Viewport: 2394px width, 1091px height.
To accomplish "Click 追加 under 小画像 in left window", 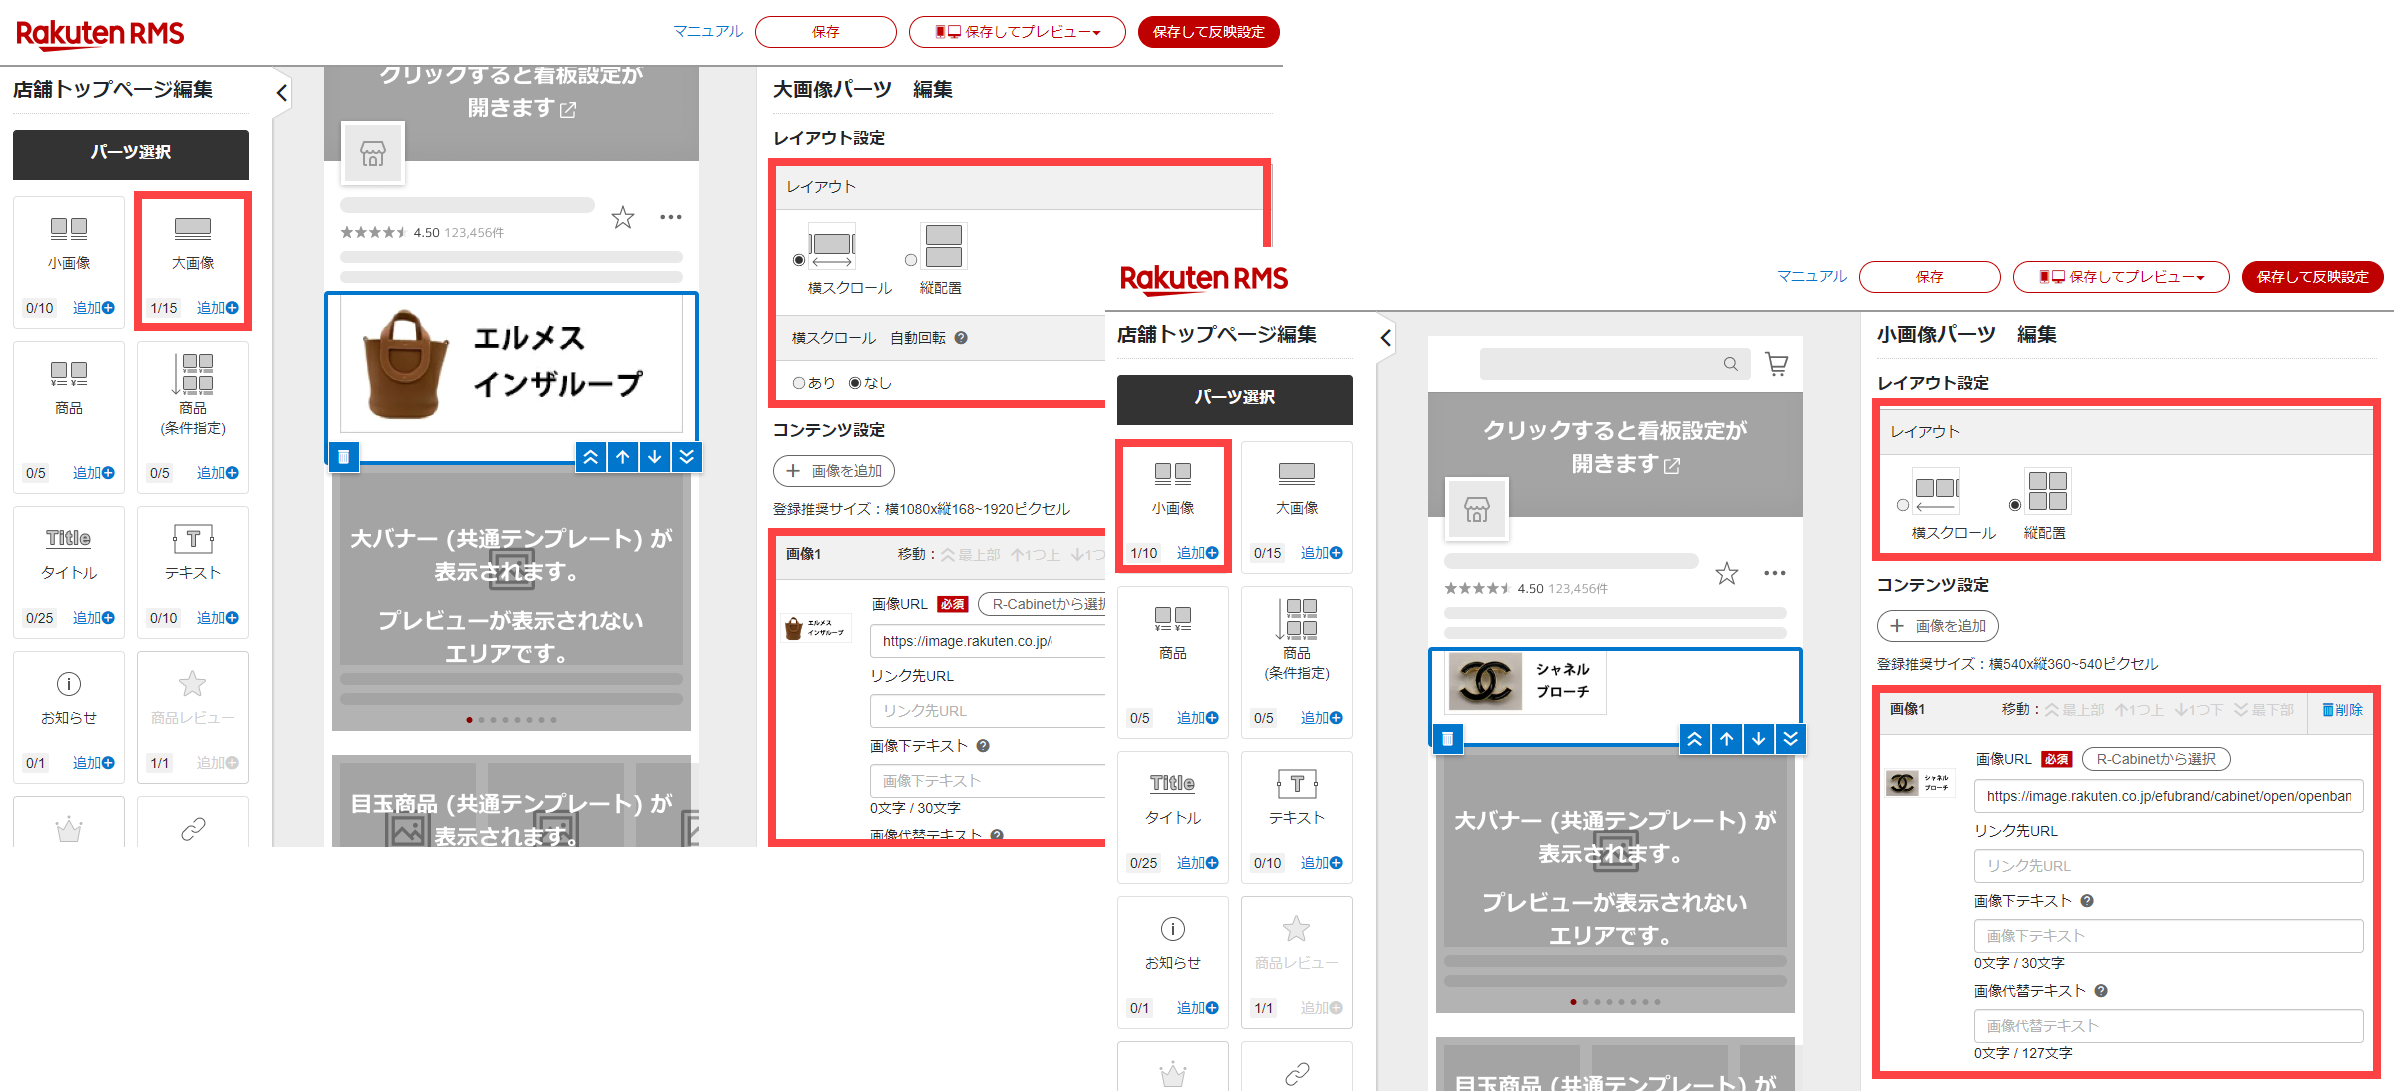I will [x=93, y=308].
